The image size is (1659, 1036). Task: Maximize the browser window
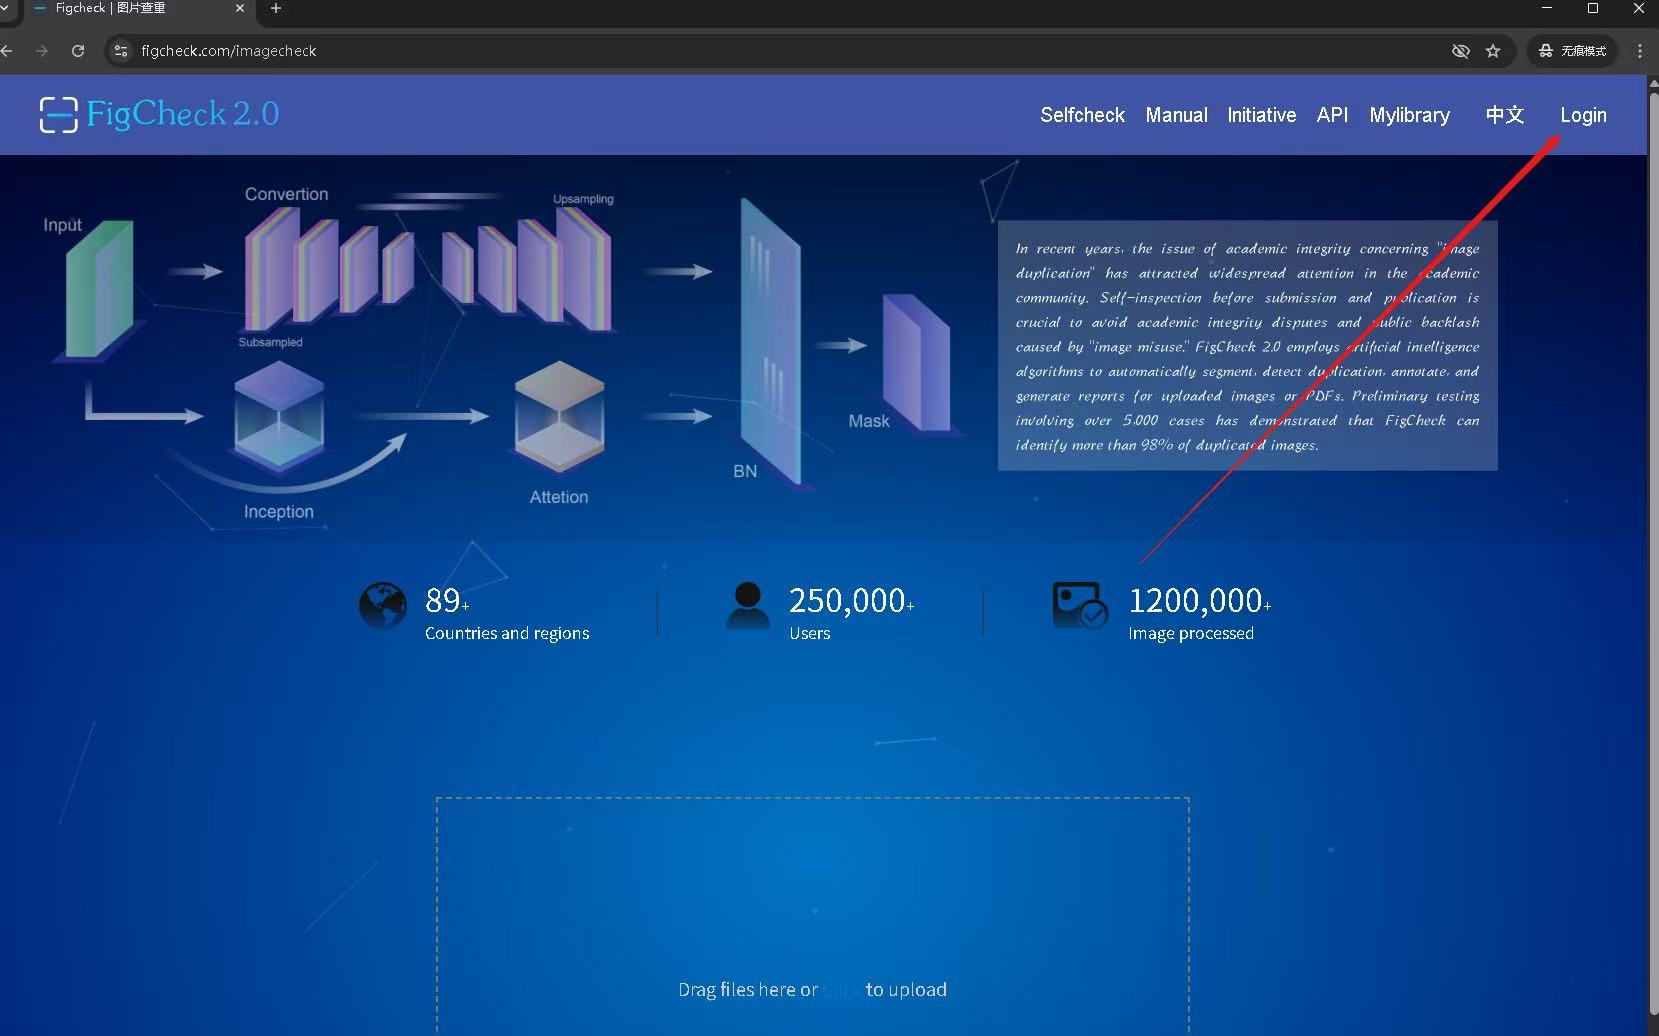(1593, 9)
